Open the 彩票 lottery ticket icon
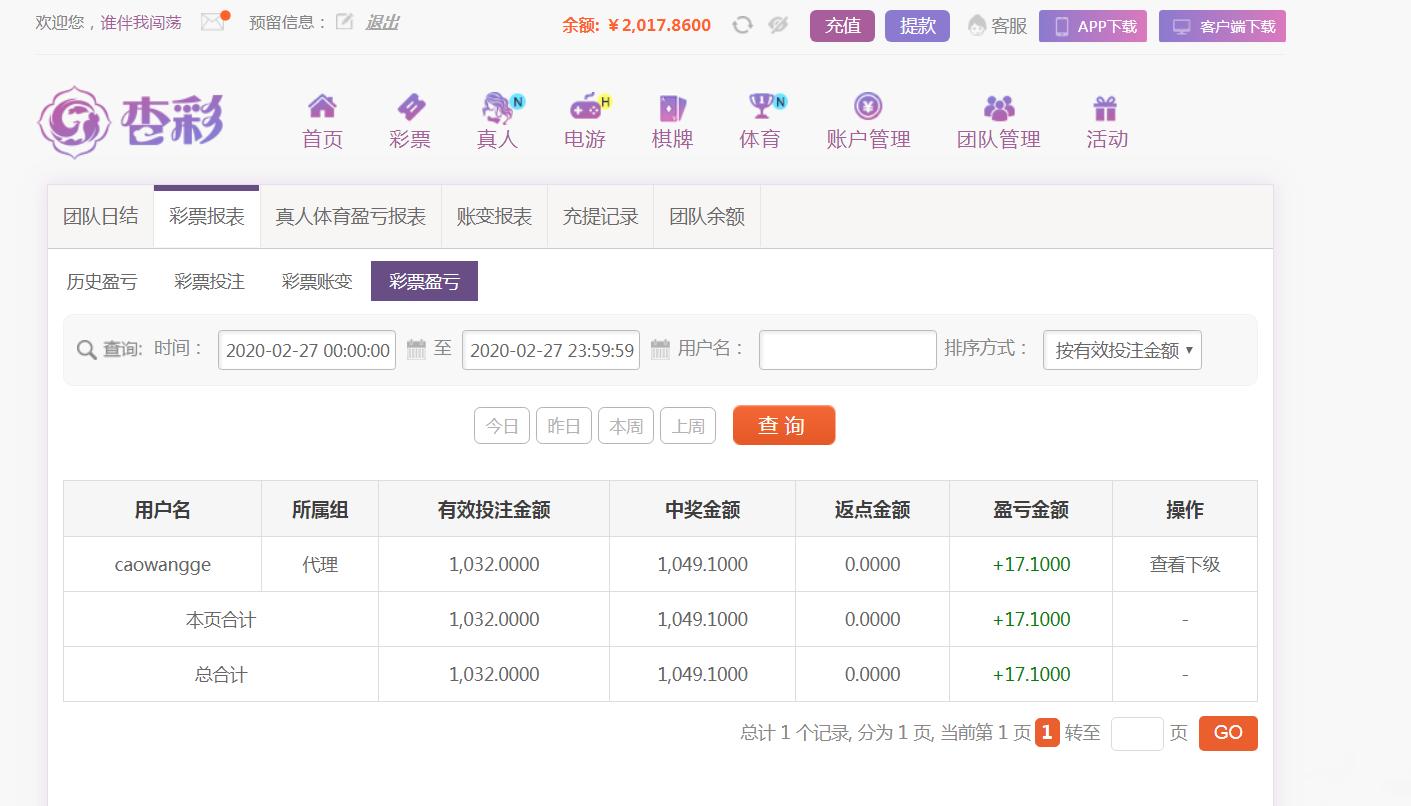1411x806 pixels. 410,106
